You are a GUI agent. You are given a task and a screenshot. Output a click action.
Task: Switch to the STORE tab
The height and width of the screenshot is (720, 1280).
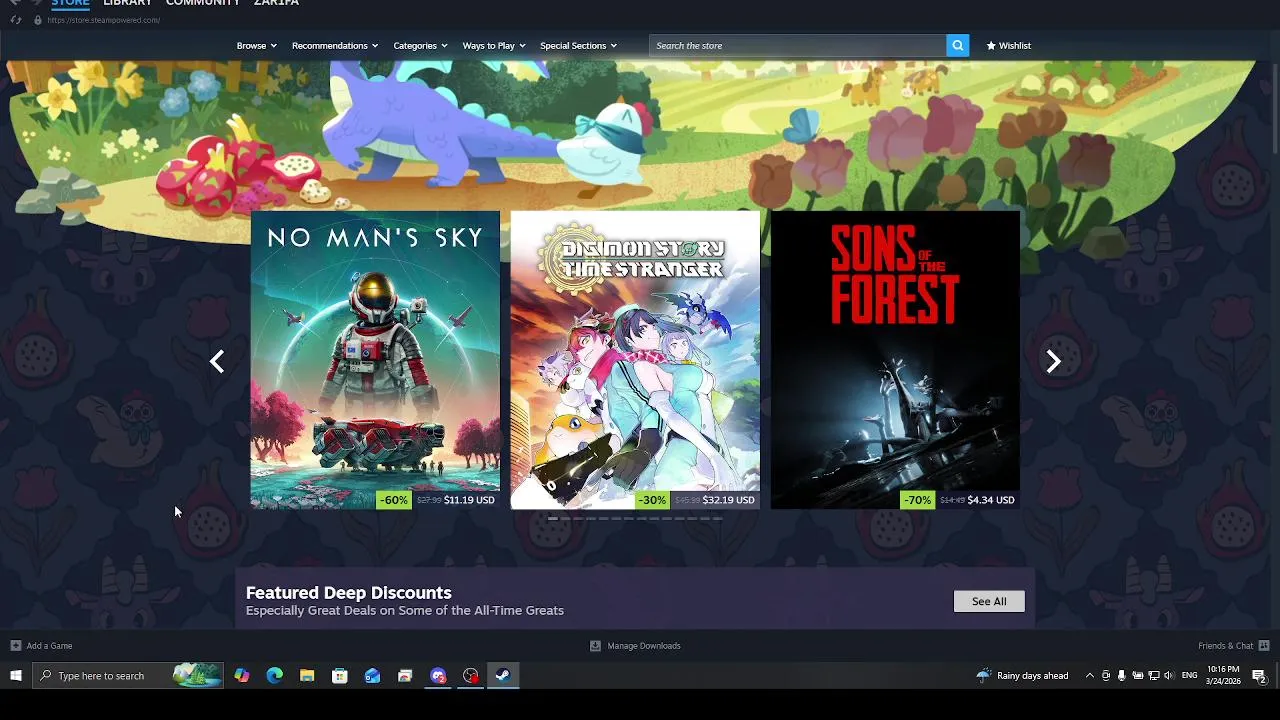pyautogui.click(x=70, y=3)
